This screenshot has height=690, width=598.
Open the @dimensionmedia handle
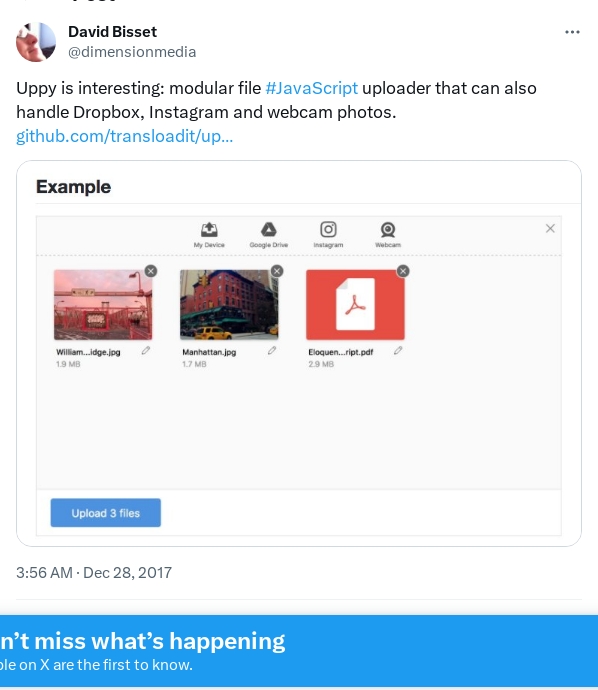point(132,52)
